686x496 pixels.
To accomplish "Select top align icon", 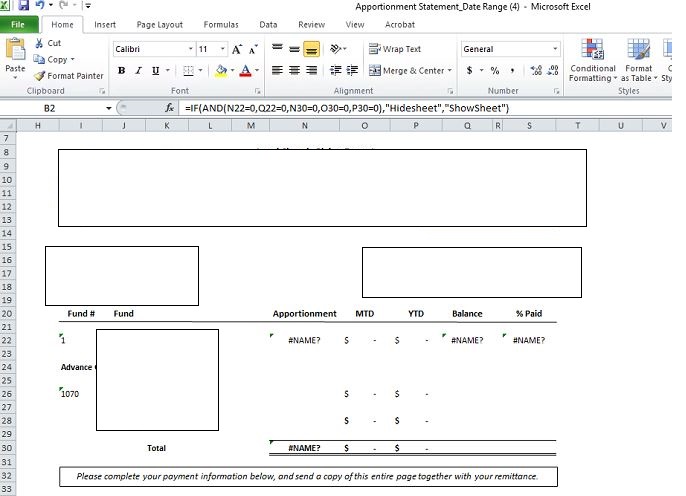I will coord(277,49).
